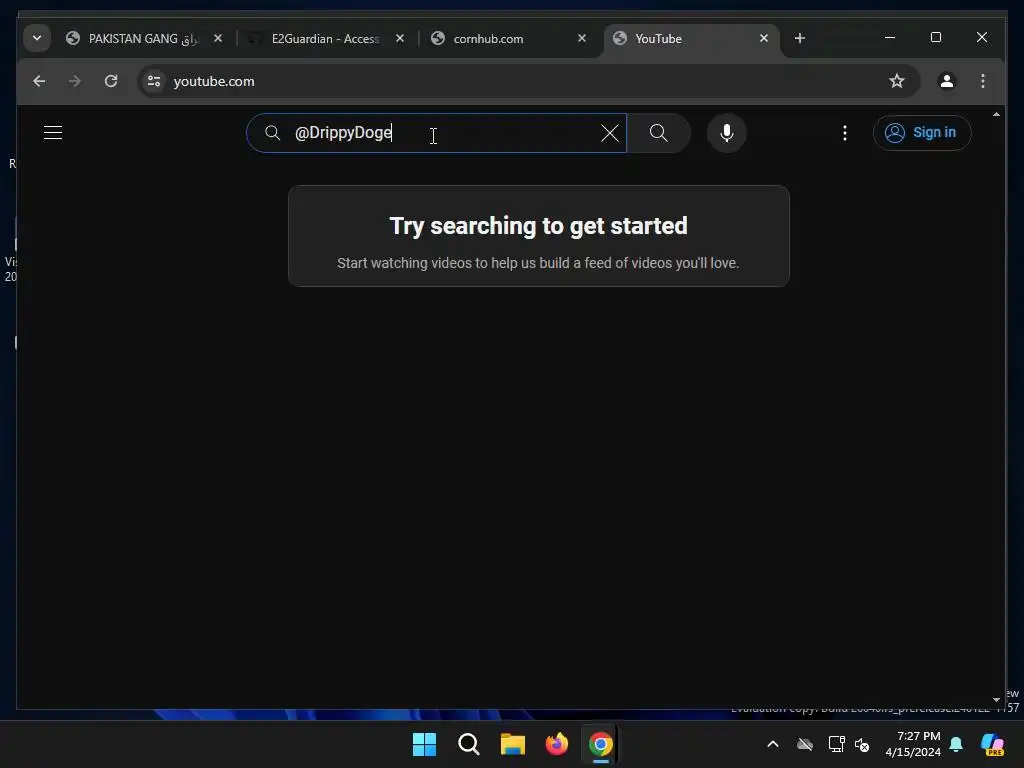The image size is (1024, 768).
Task: Open Chrome's three-dot customize menu
Action: pyautogui.click(x=982, y=81)
